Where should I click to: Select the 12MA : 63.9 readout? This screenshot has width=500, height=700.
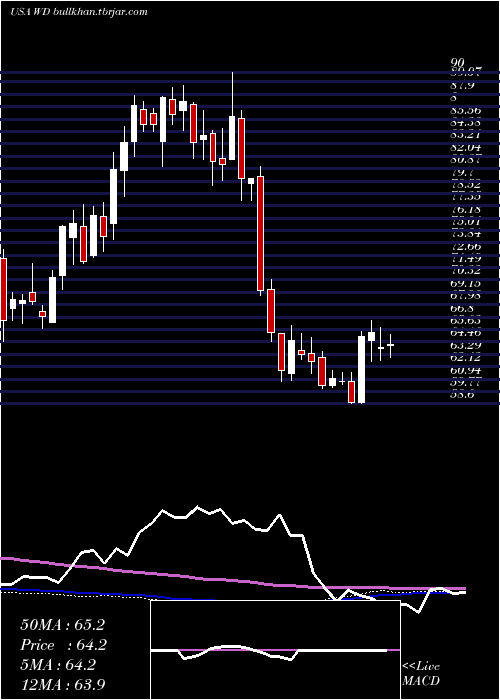[x=63, y=685]
